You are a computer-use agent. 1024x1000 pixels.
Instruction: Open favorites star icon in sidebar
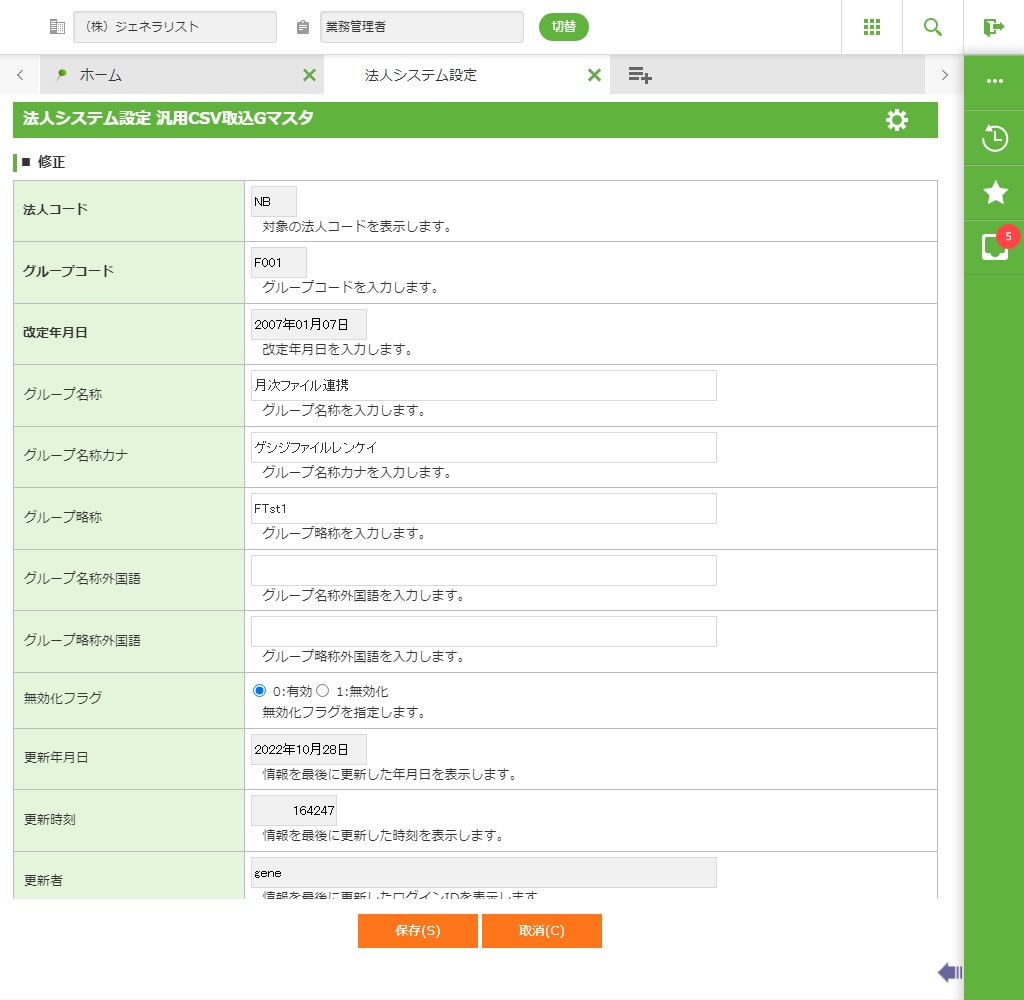click(994, 193)
